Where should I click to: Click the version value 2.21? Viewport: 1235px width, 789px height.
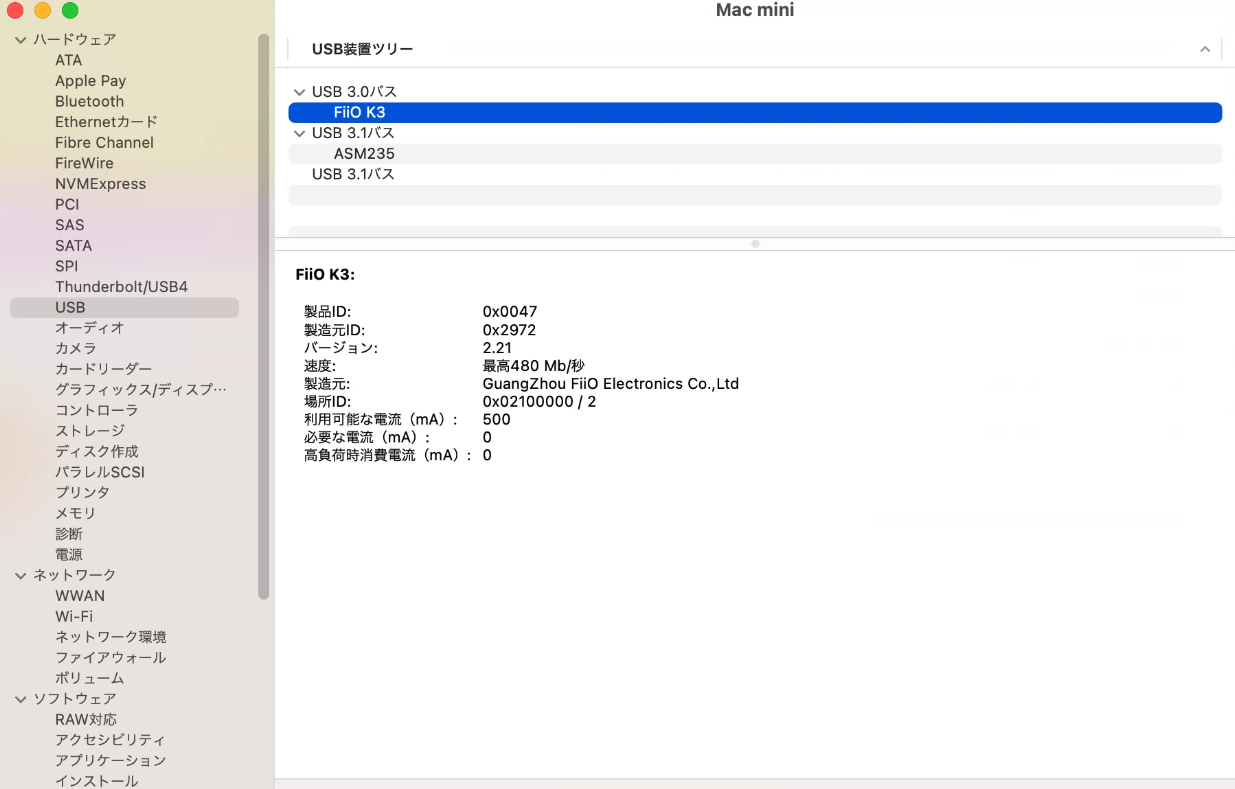[497, 348]
